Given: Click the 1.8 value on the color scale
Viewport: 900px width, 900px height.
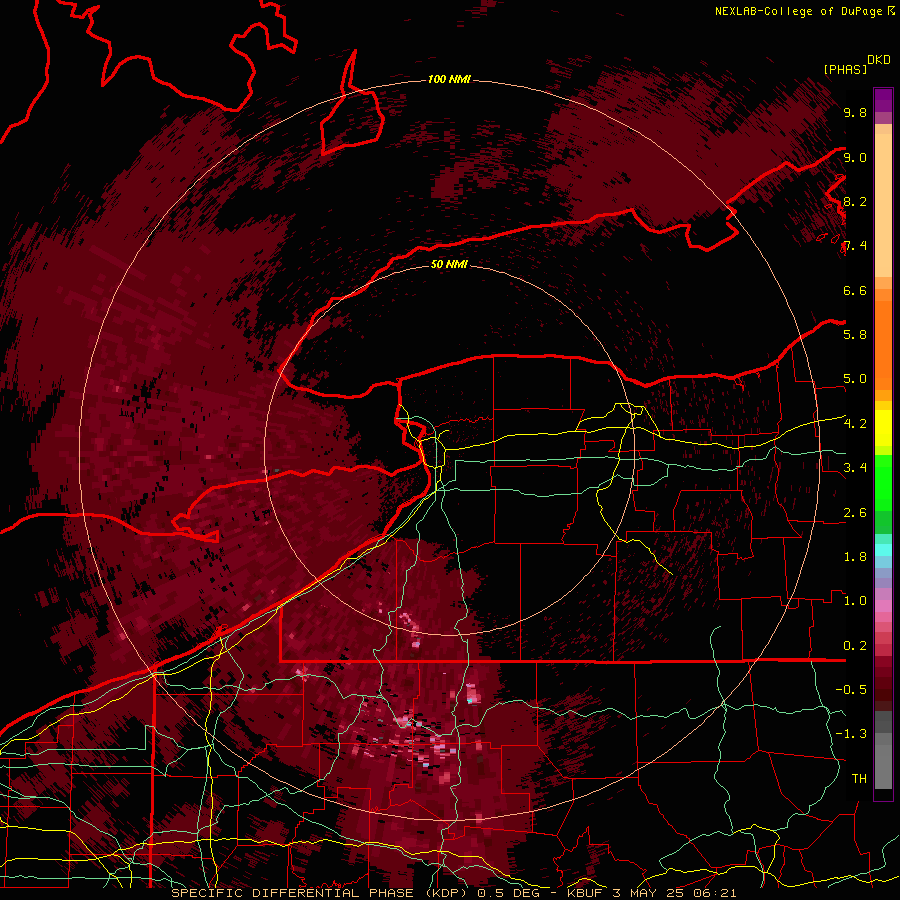Looking at the screenshot, I should pyautogui.click(x=855, y=556).
